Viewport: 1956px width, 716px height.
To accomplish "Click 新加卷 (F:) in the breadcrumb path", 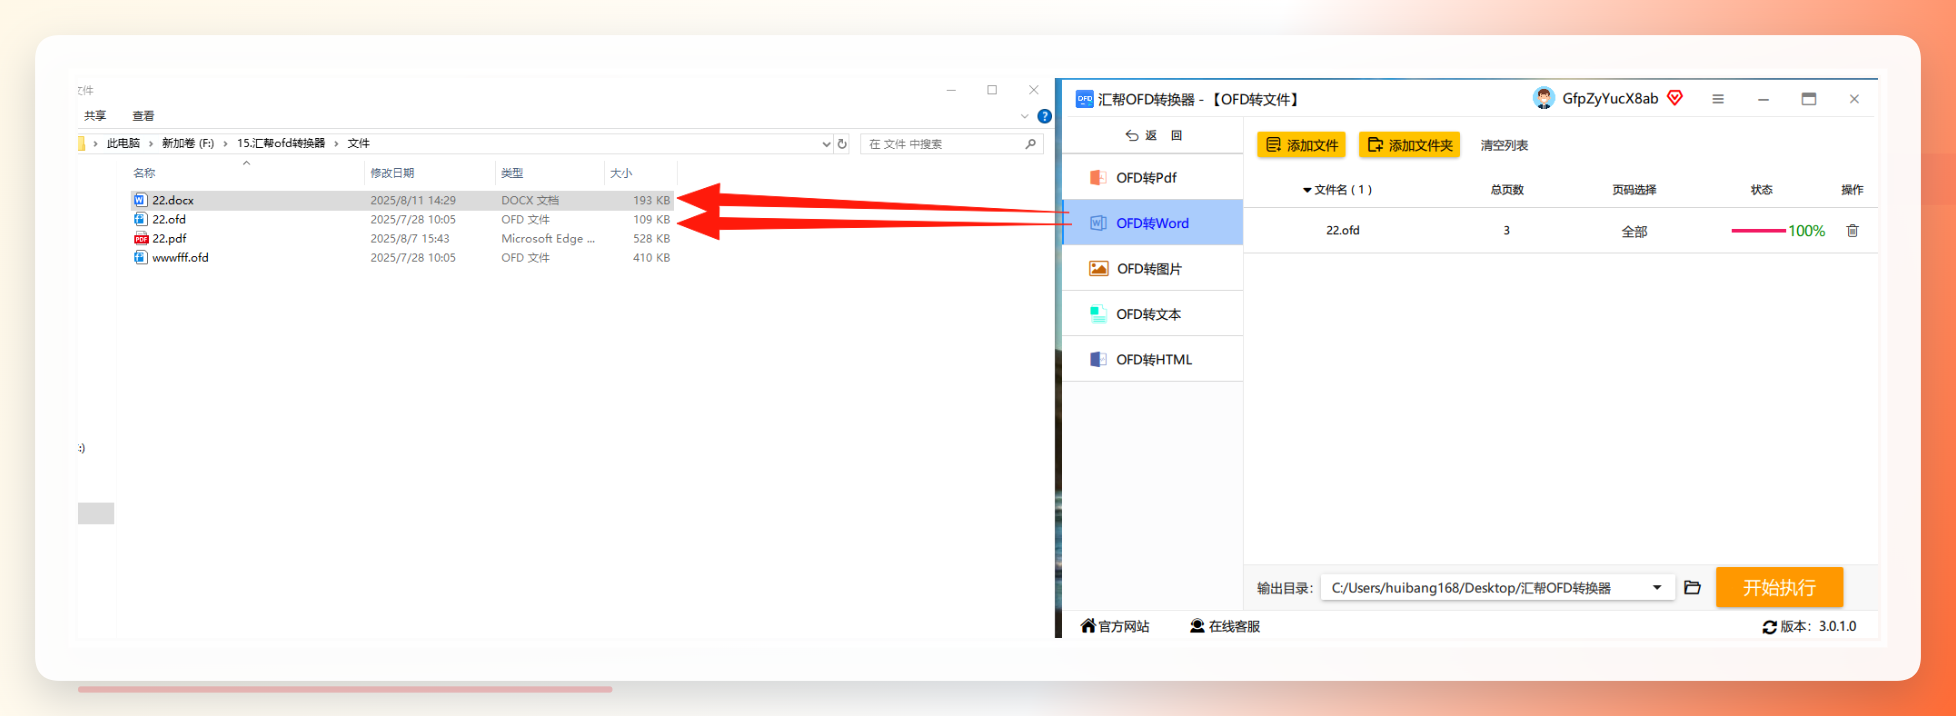I will pyautogui.click(x=188, y=143).
